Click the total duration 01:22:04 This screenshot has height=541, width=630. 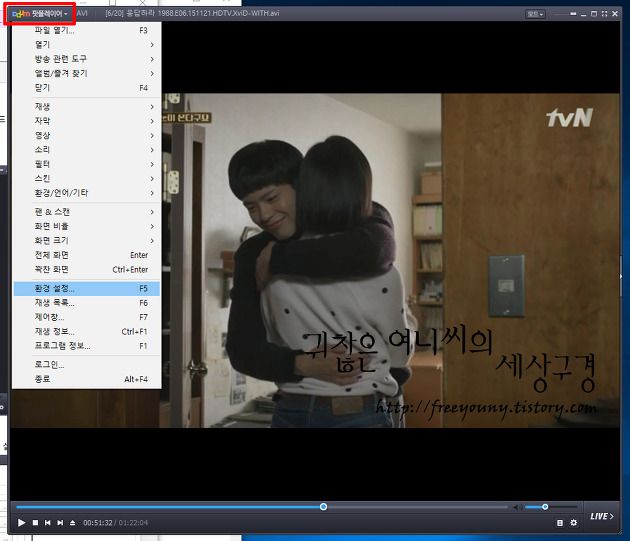click(x=133, y=523)
